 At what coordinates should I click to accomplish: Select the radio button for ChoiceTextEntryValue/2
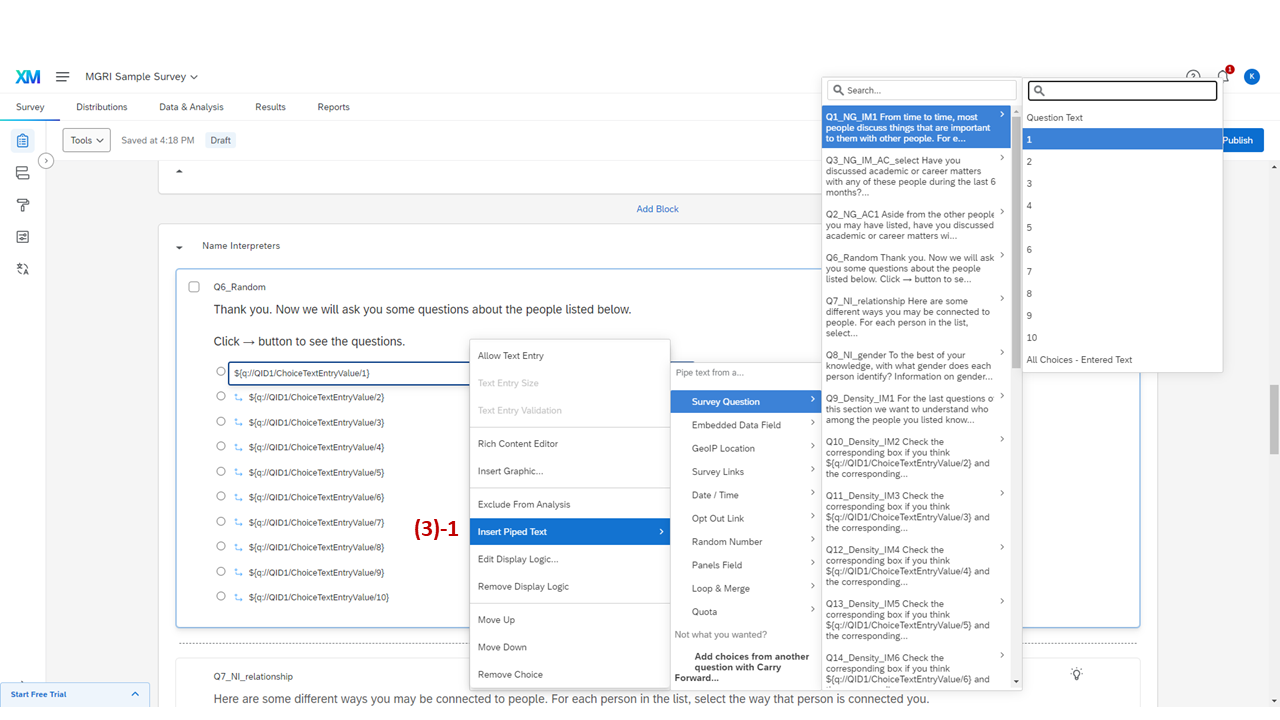click(x=221, y=397)
